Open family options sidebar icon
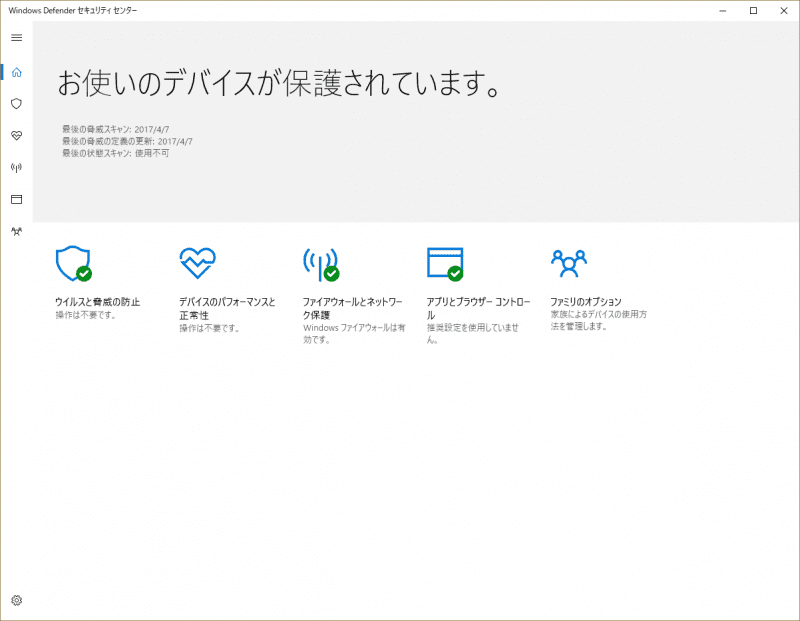The image size is (800, 621). click(16, 231)
